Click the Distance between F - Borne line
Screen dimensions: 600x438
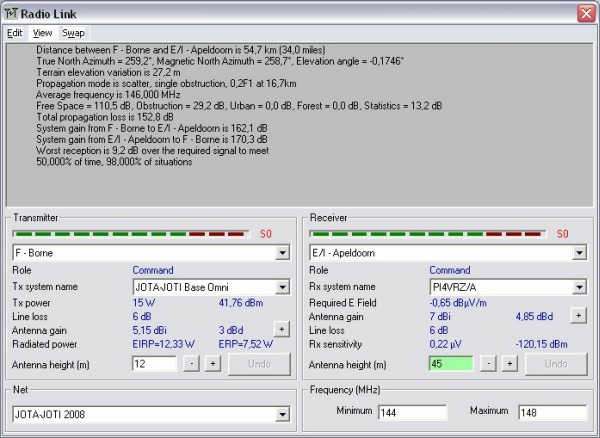(181, 50)
